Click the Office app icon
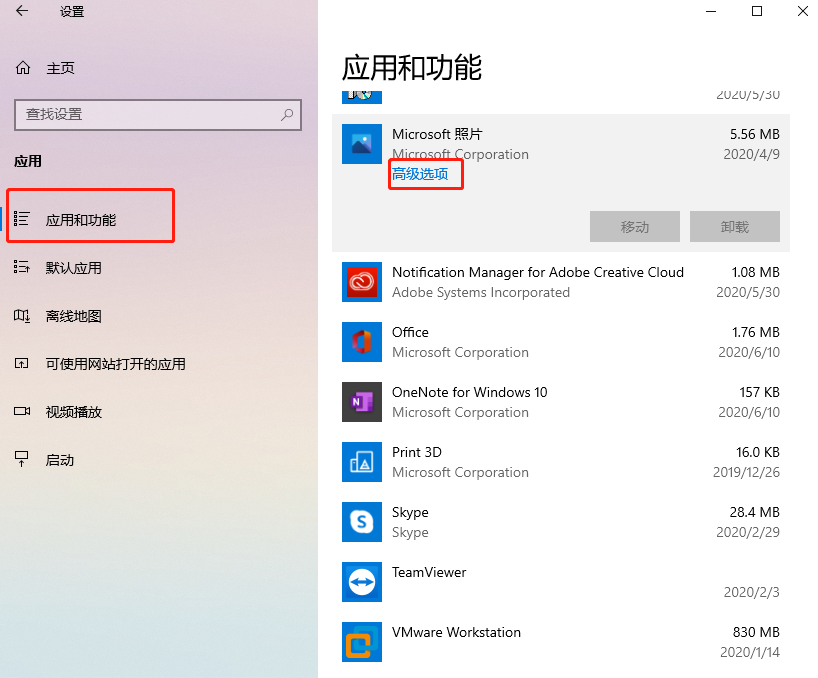Screen dimensions: 818x678 point(362,342)
